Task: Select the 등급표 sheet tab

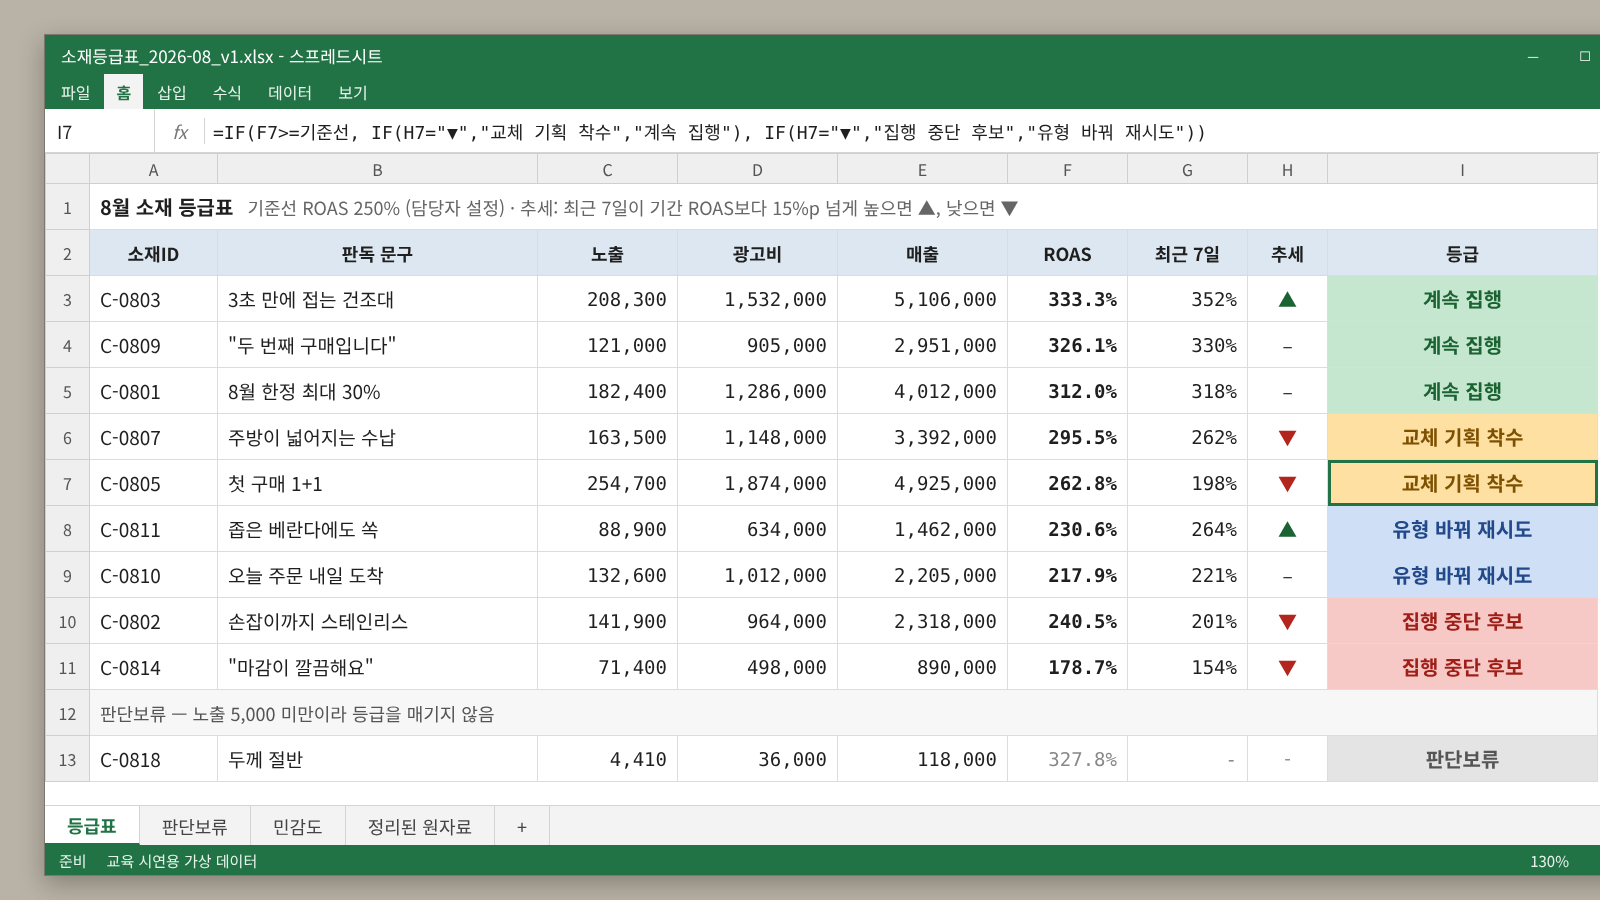Action: click(x=92, y=826)
